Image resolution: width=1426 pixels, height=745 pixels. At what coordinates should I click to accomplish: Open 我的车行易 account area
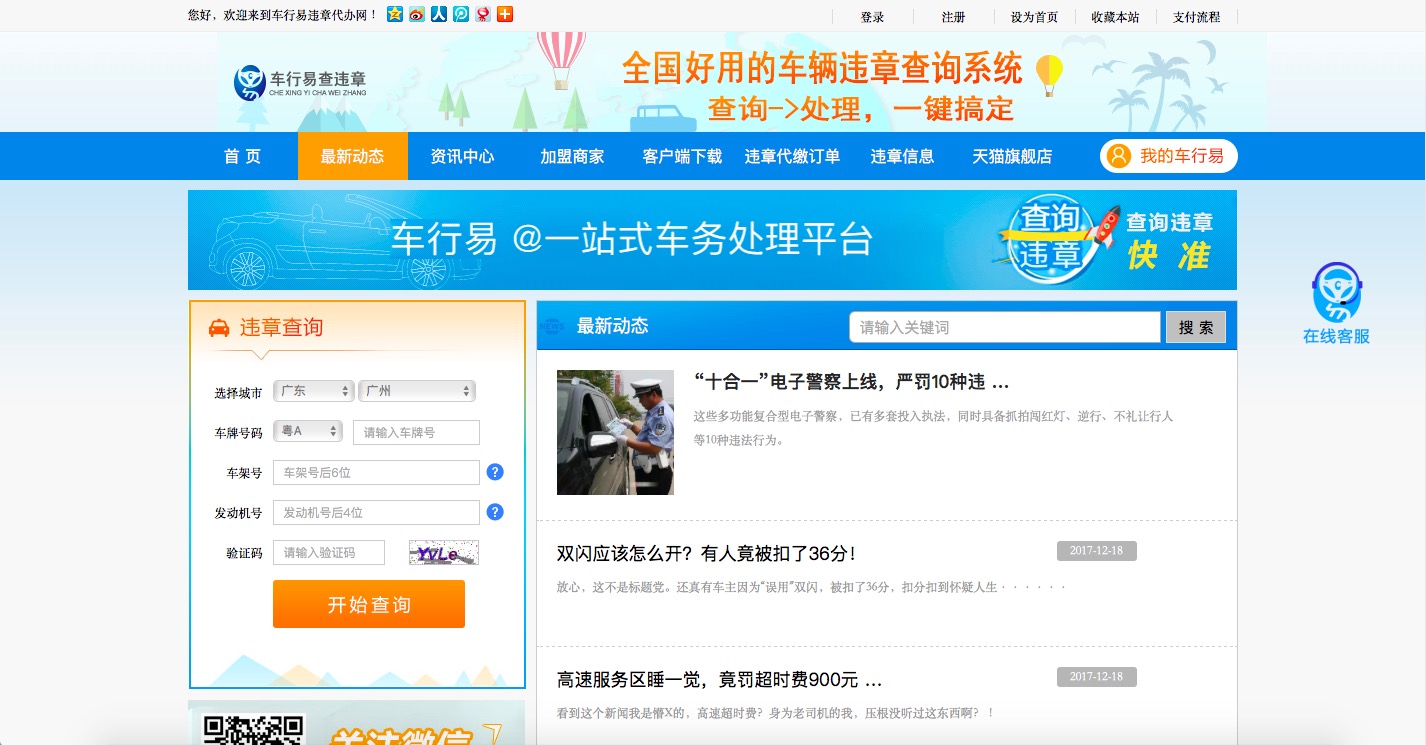tap(1168, 156)
